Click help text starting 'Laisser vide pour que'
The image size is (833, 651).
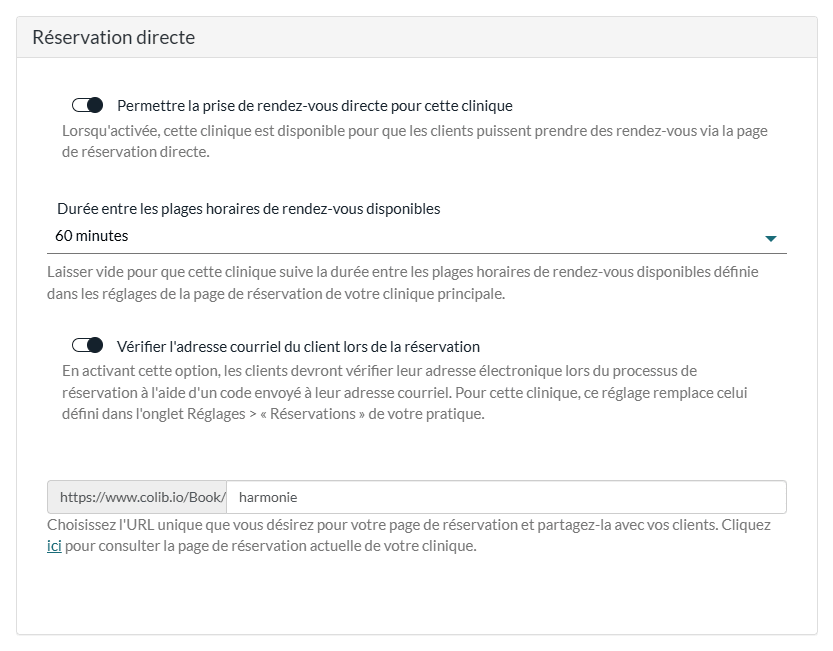coord(403,283)
